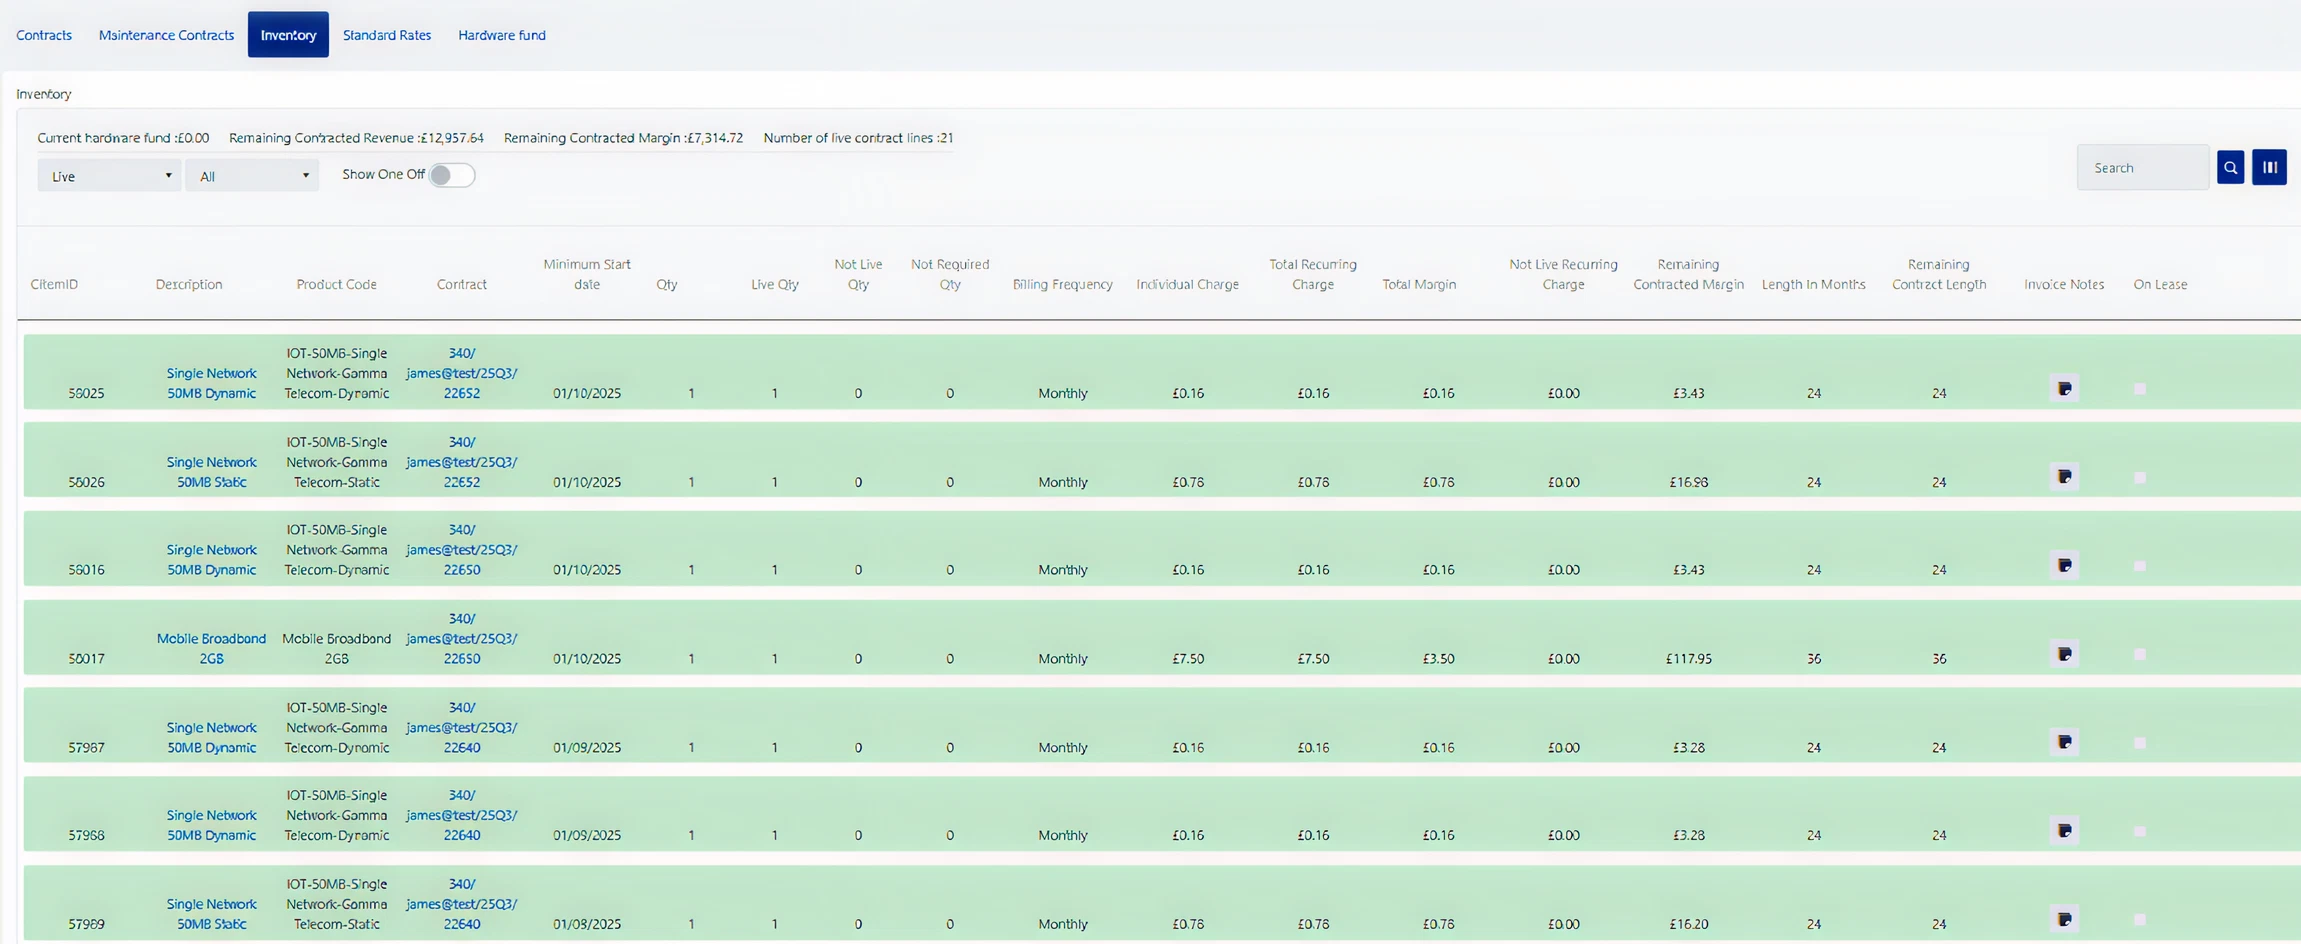Viewport: 2301px width, 944px height.
Task: Focus the Search input field
Action: click(2141, 168)
